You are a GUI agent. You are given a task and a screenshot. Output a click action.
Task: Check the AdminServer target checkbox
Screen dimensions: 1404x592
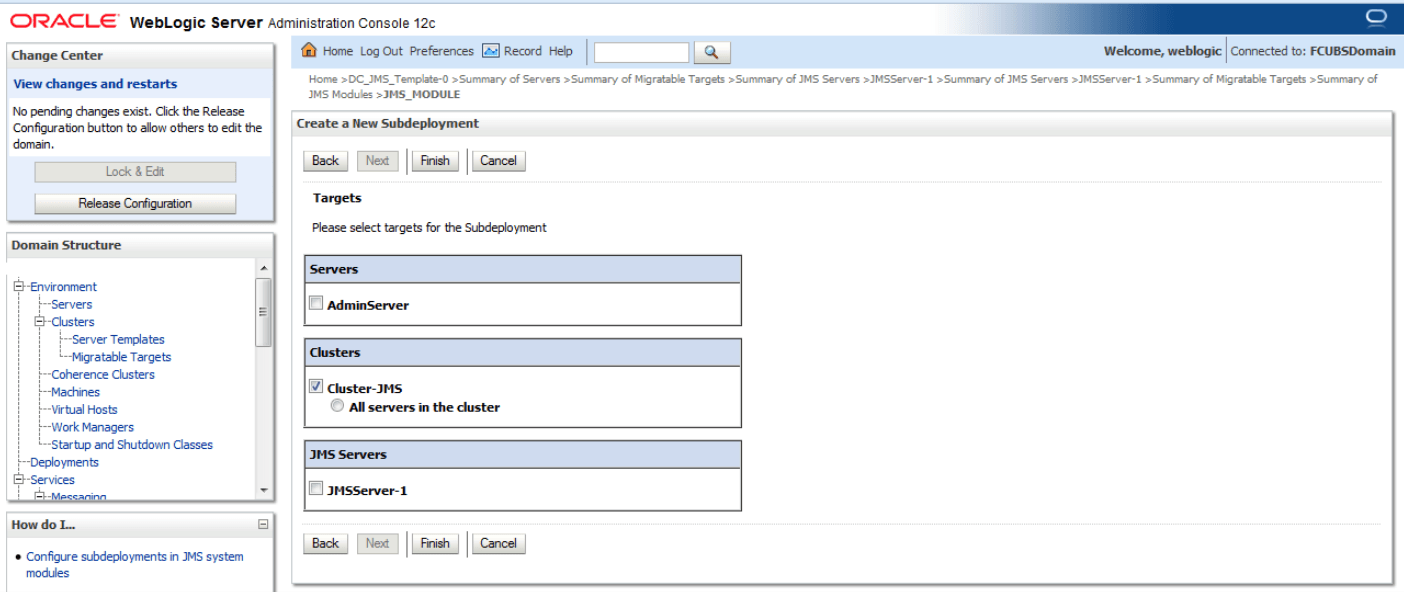(316, 302)
